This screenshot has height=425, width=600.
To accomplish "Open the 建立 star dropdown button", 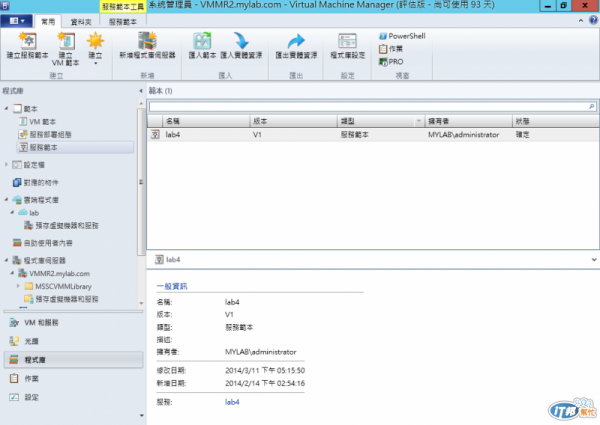I will click(95, 48).
